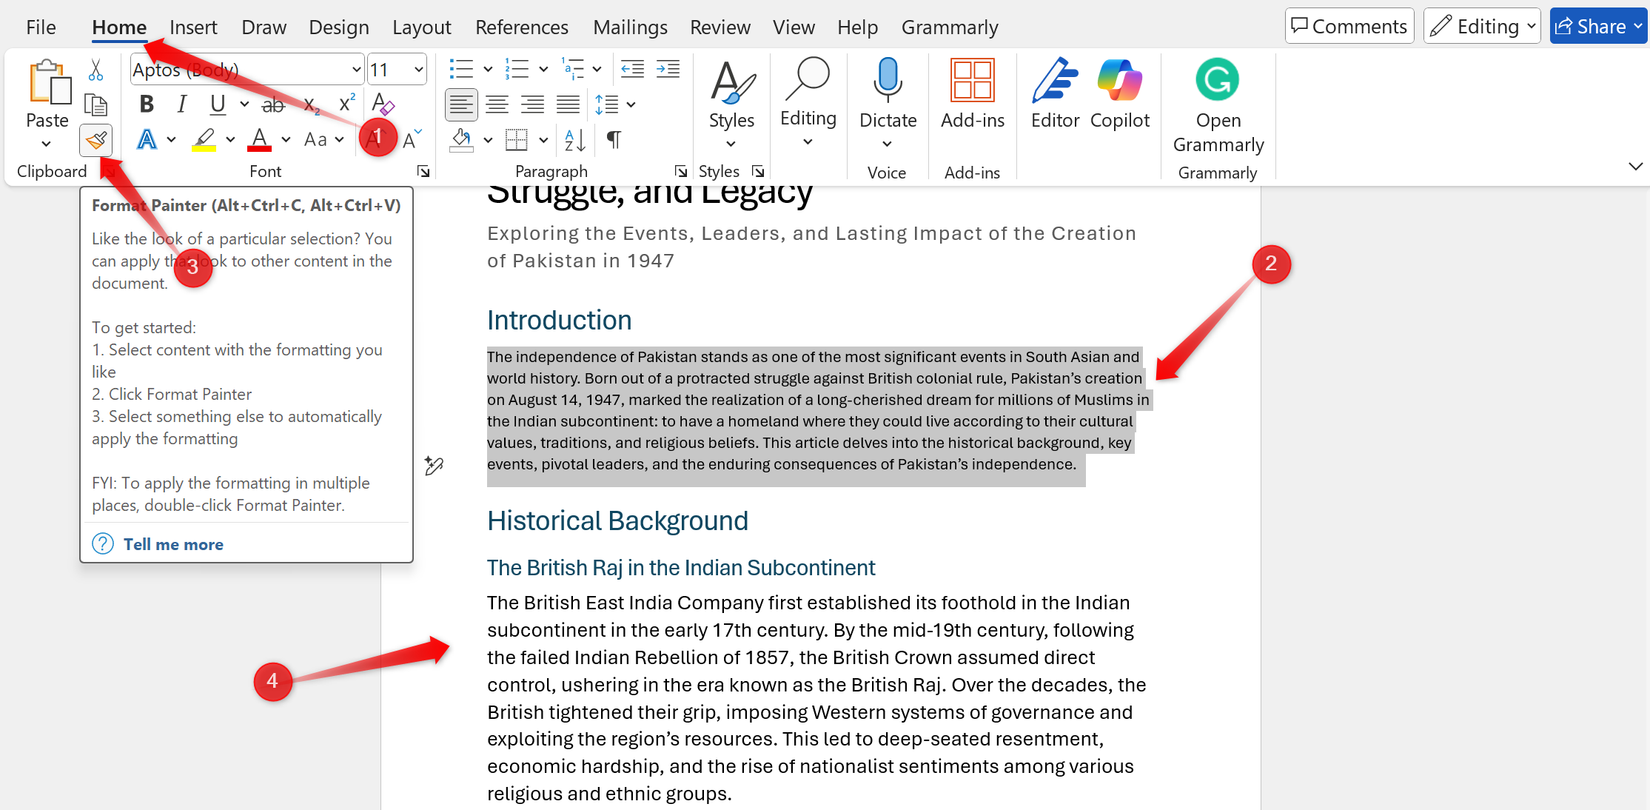This screenshot has width=1650, height=810.
Task: Open the Review tab
Action: pos(720,27)
